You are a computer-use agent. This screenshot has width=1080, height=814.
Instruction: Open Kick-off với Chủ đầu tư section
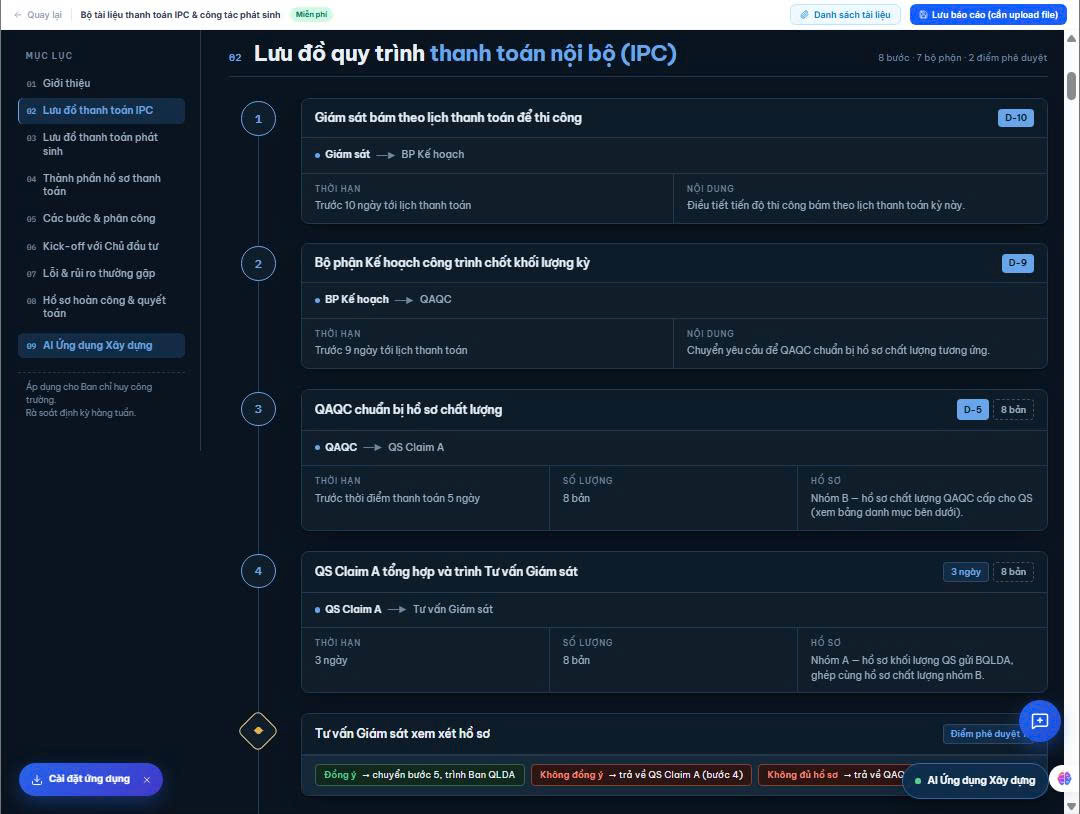click(101, 246)
